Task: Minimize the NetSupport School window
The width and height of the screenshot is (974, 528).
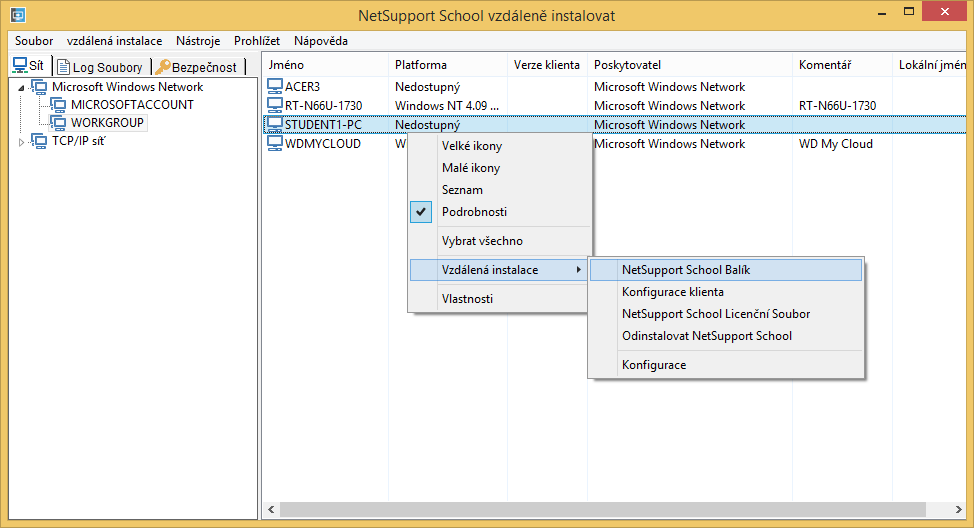Action: 882,12
